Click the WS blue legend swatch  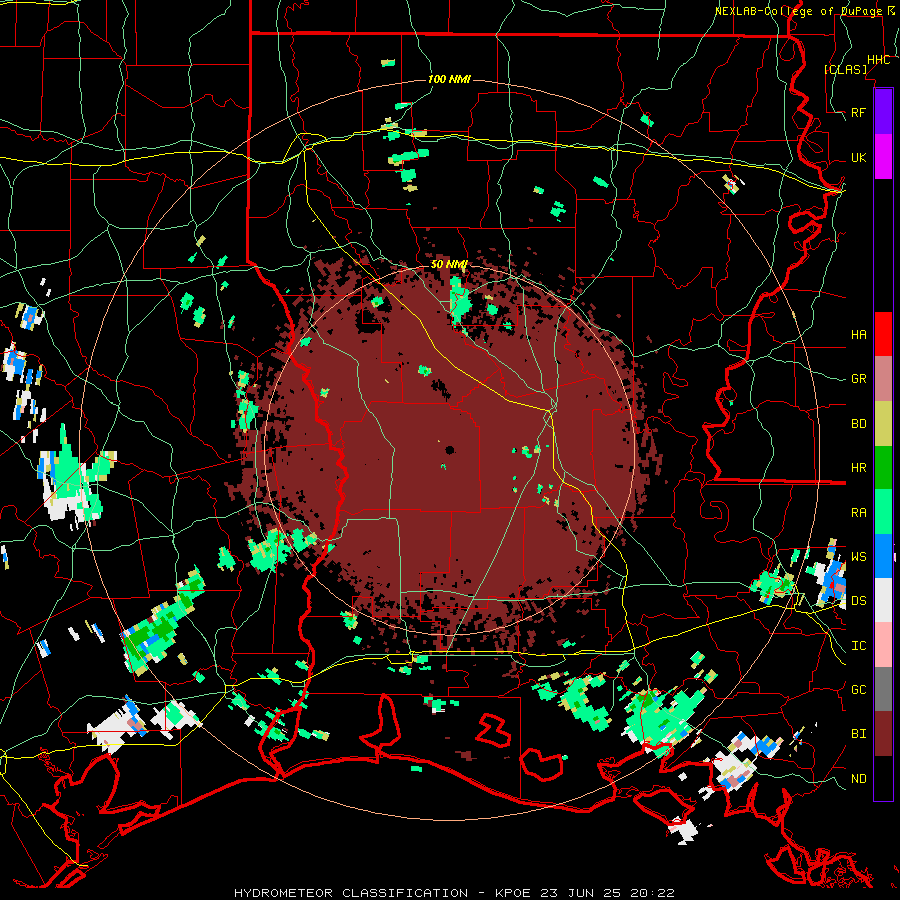point(883,556)
